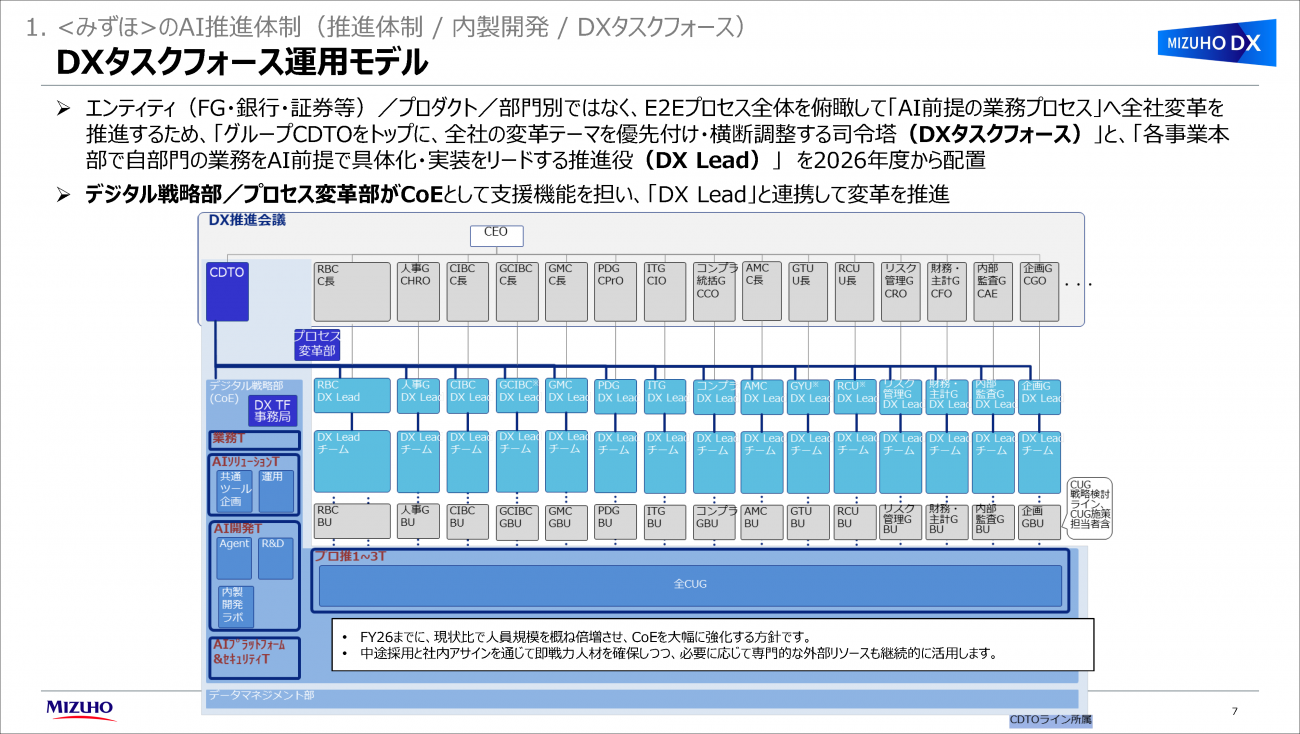This screenshot has height=734, width=1300.
Task: Click the DX TF事務局 box
Action: point(273,411)
